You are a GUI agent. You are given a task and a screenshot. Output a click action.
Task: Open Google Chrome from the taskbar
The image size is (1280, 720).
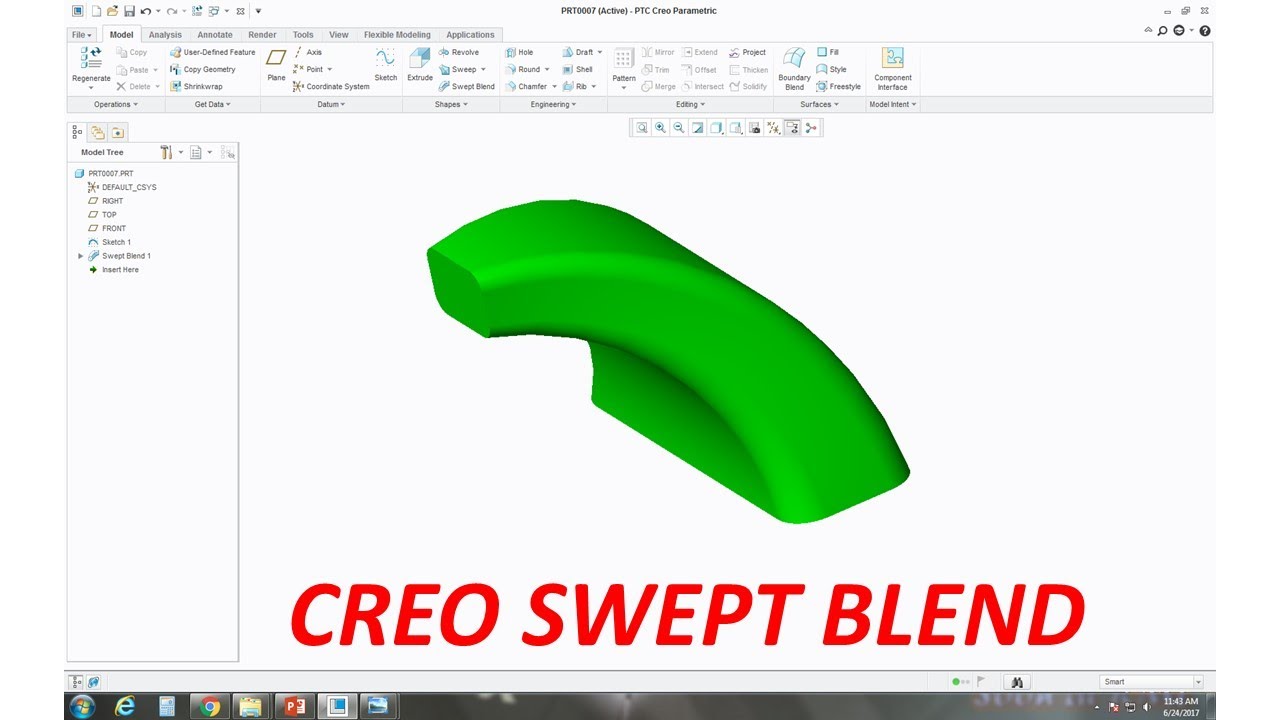click(210, 706)
